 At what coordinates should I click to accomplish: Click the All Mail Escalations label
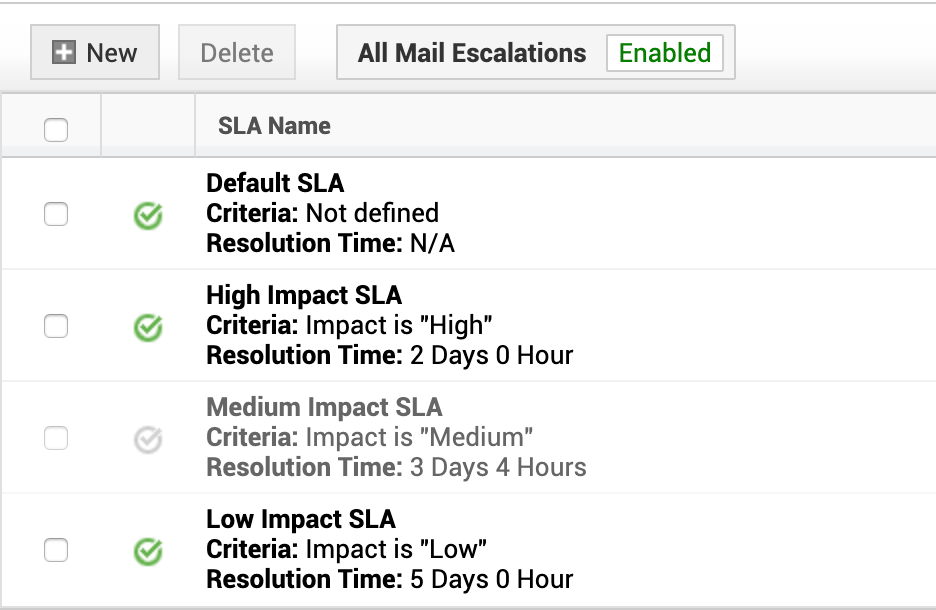click(472, 53)
